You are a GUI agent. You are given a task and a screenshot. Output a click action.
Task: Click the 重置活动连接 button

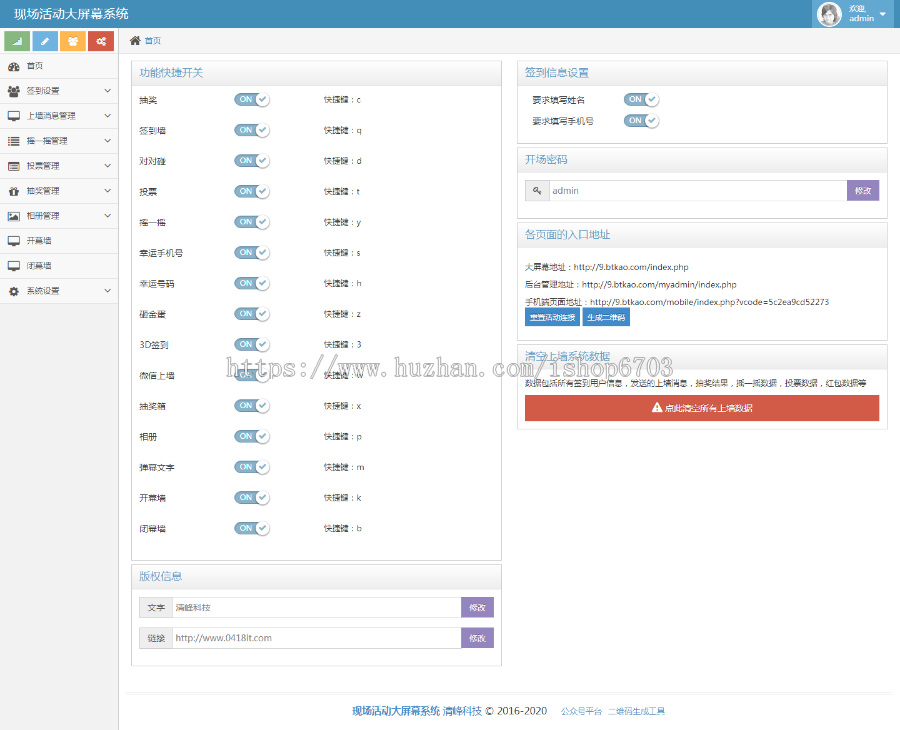[x=552, y=317]
